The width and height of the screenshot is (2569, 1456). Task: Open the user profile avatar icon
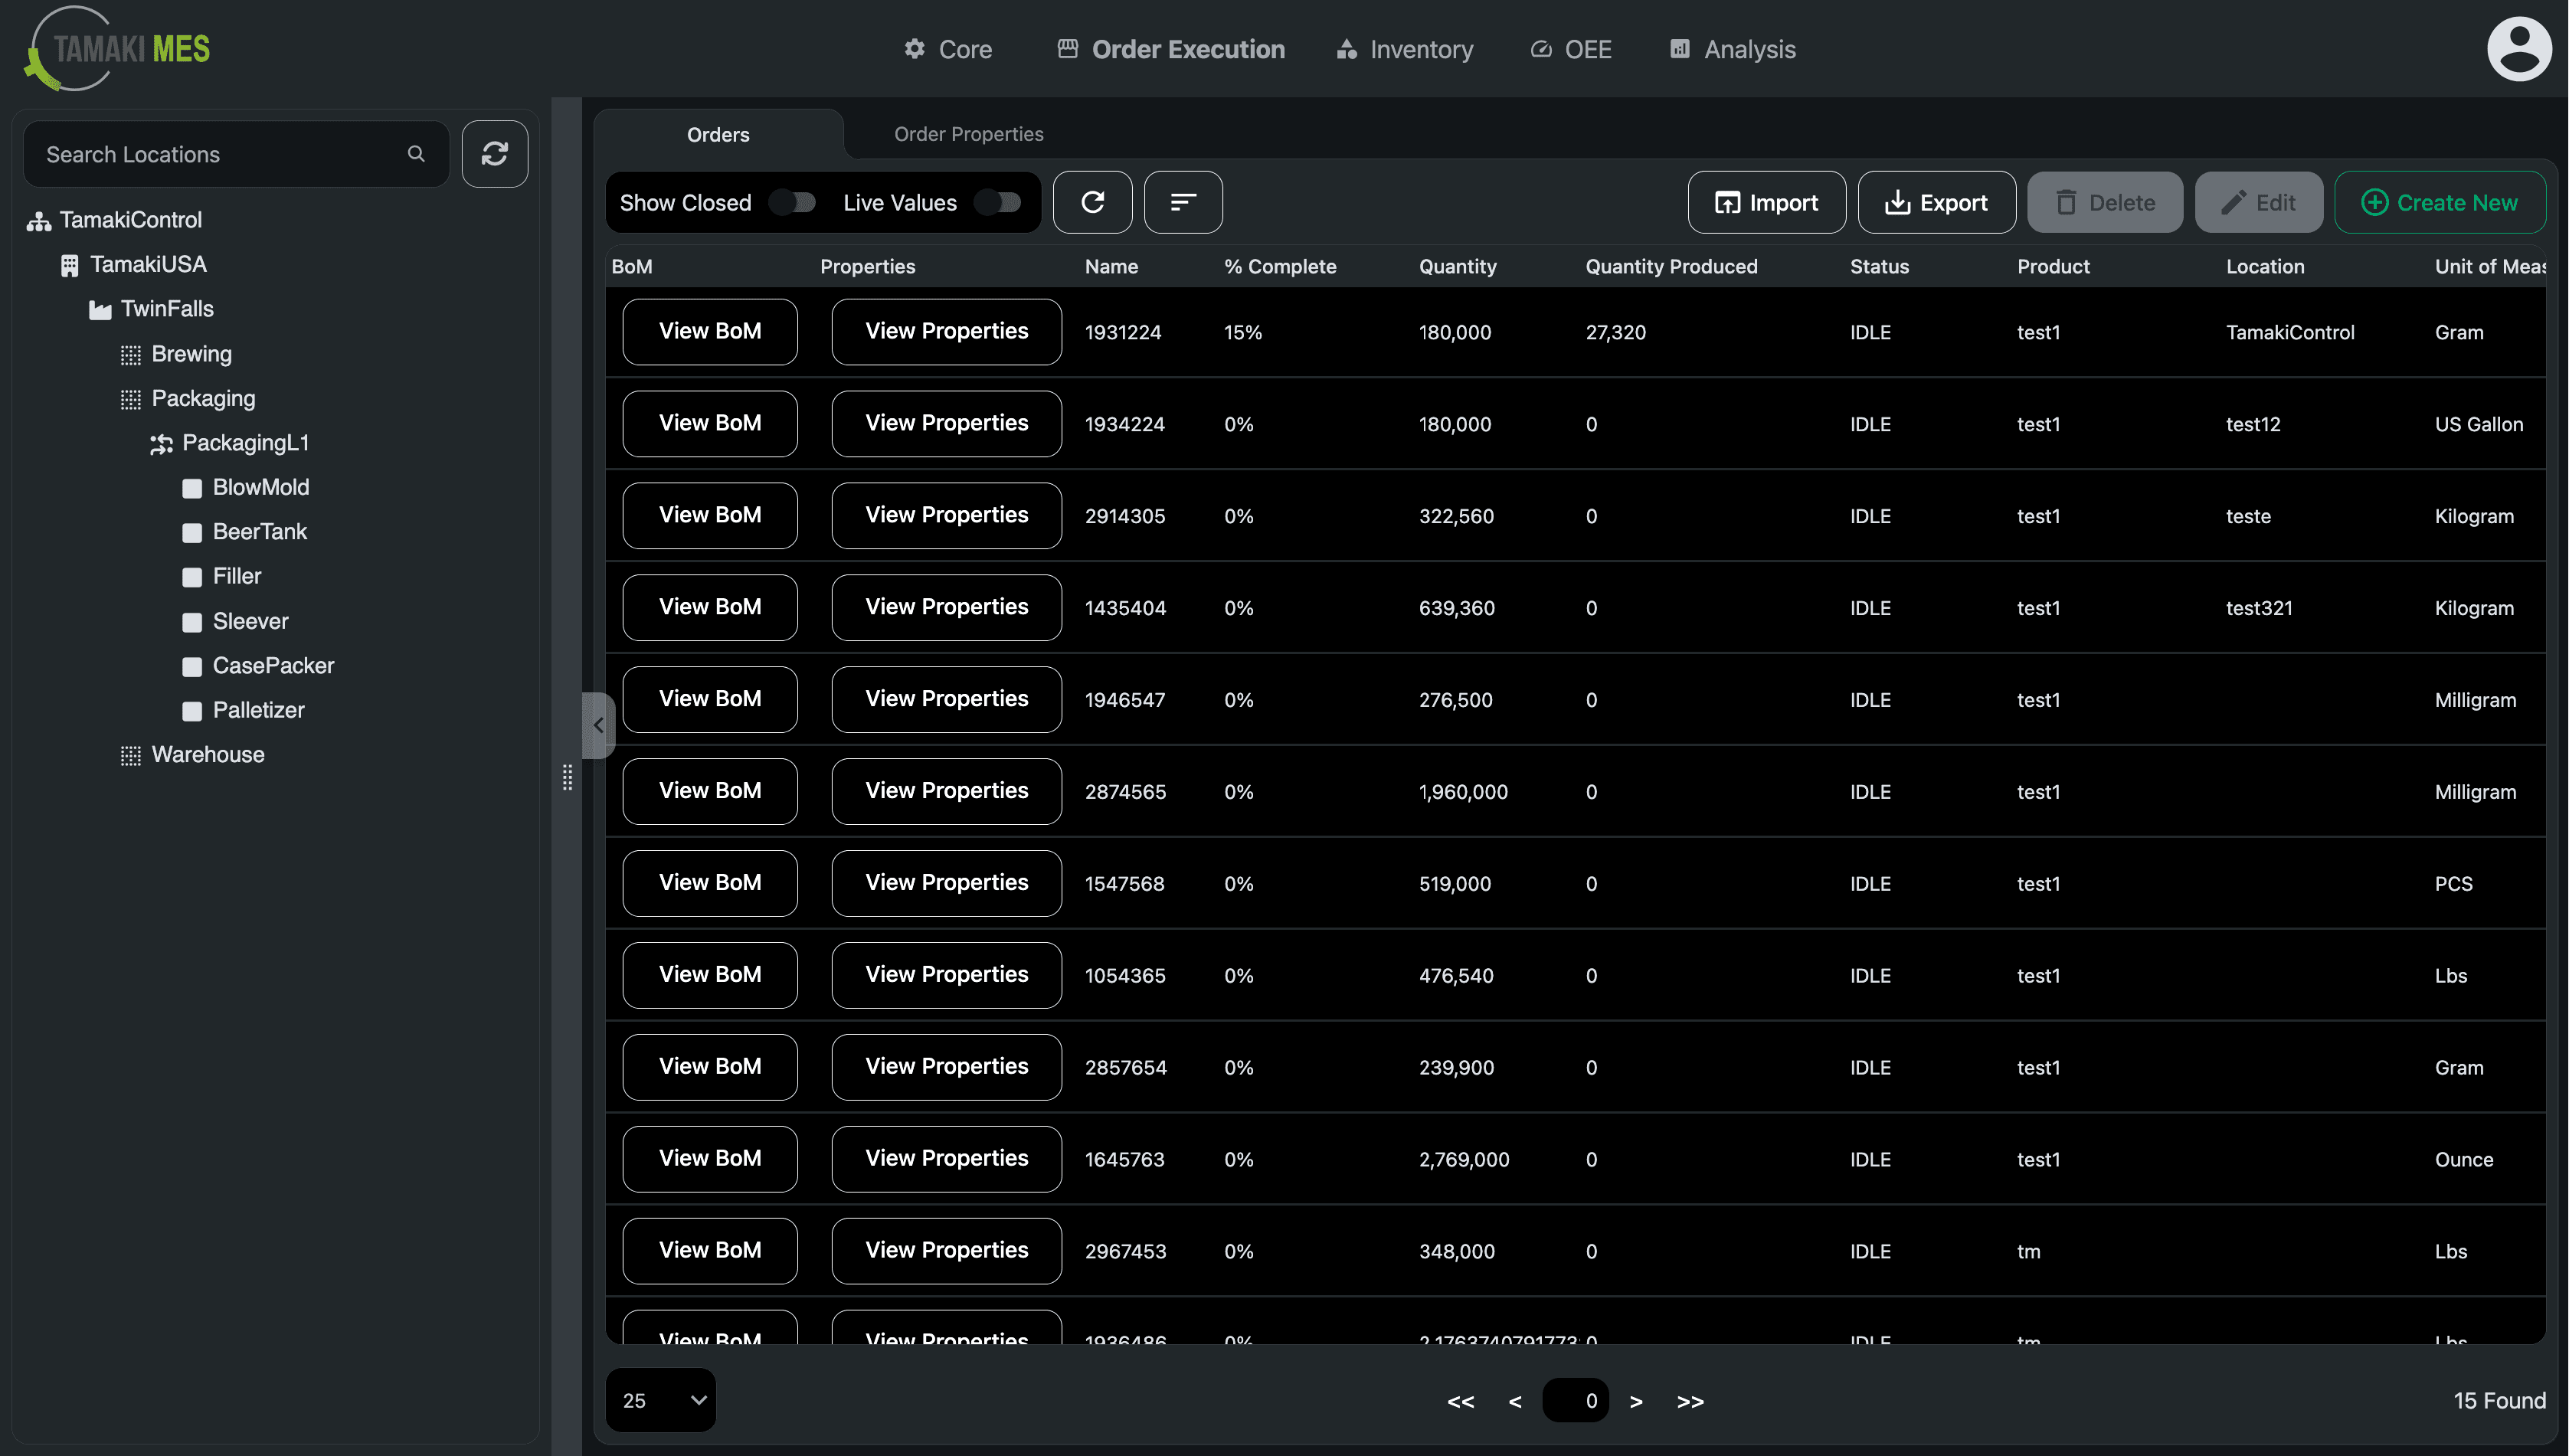pos(2518,48)
